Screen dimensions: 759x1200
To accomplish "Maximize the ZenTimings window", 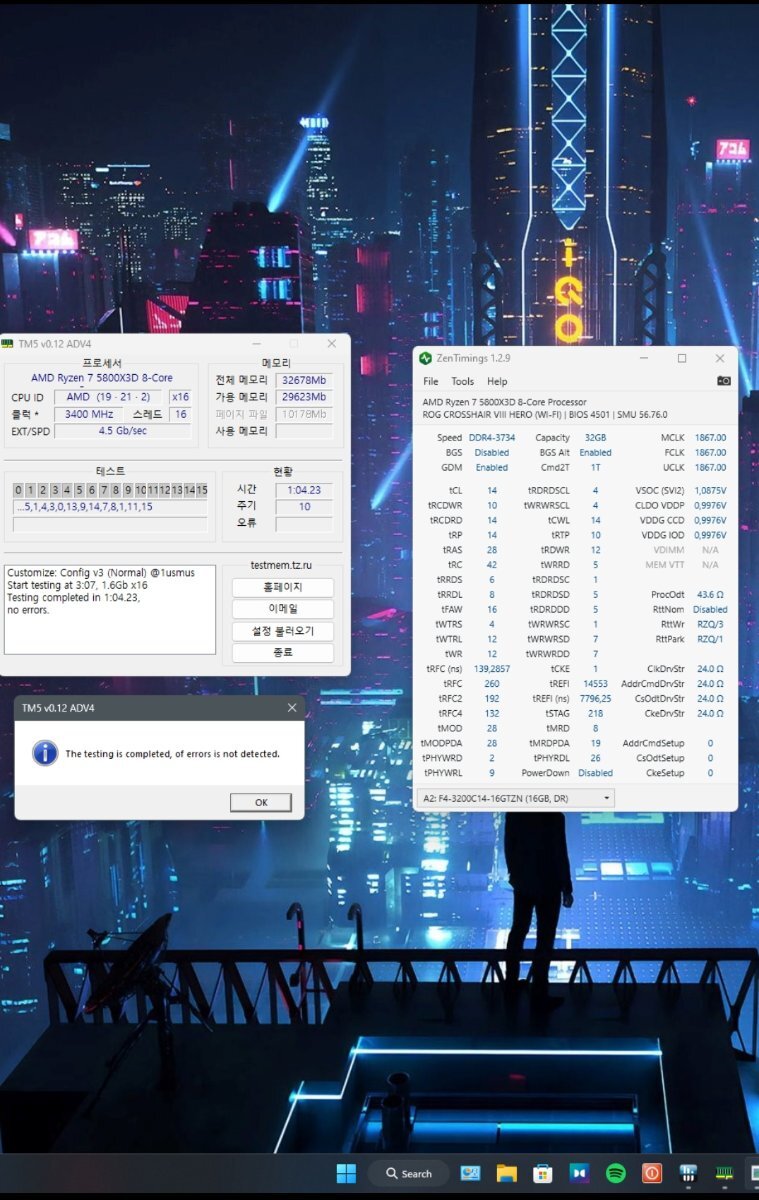I will (682, 358).
